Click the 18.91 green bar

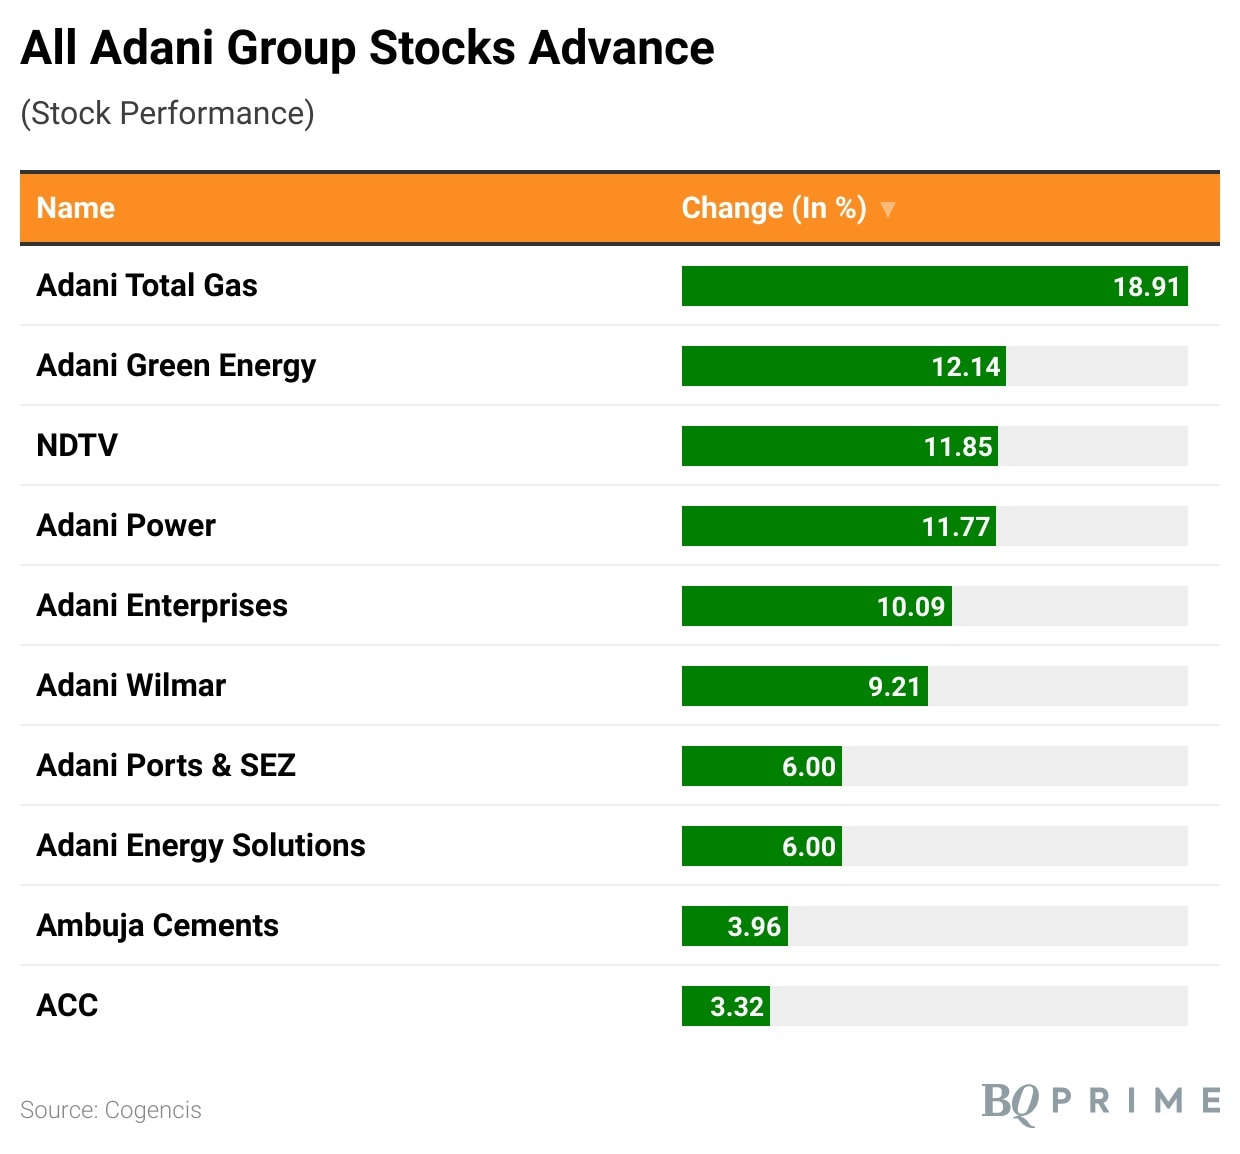pos(934,286)
